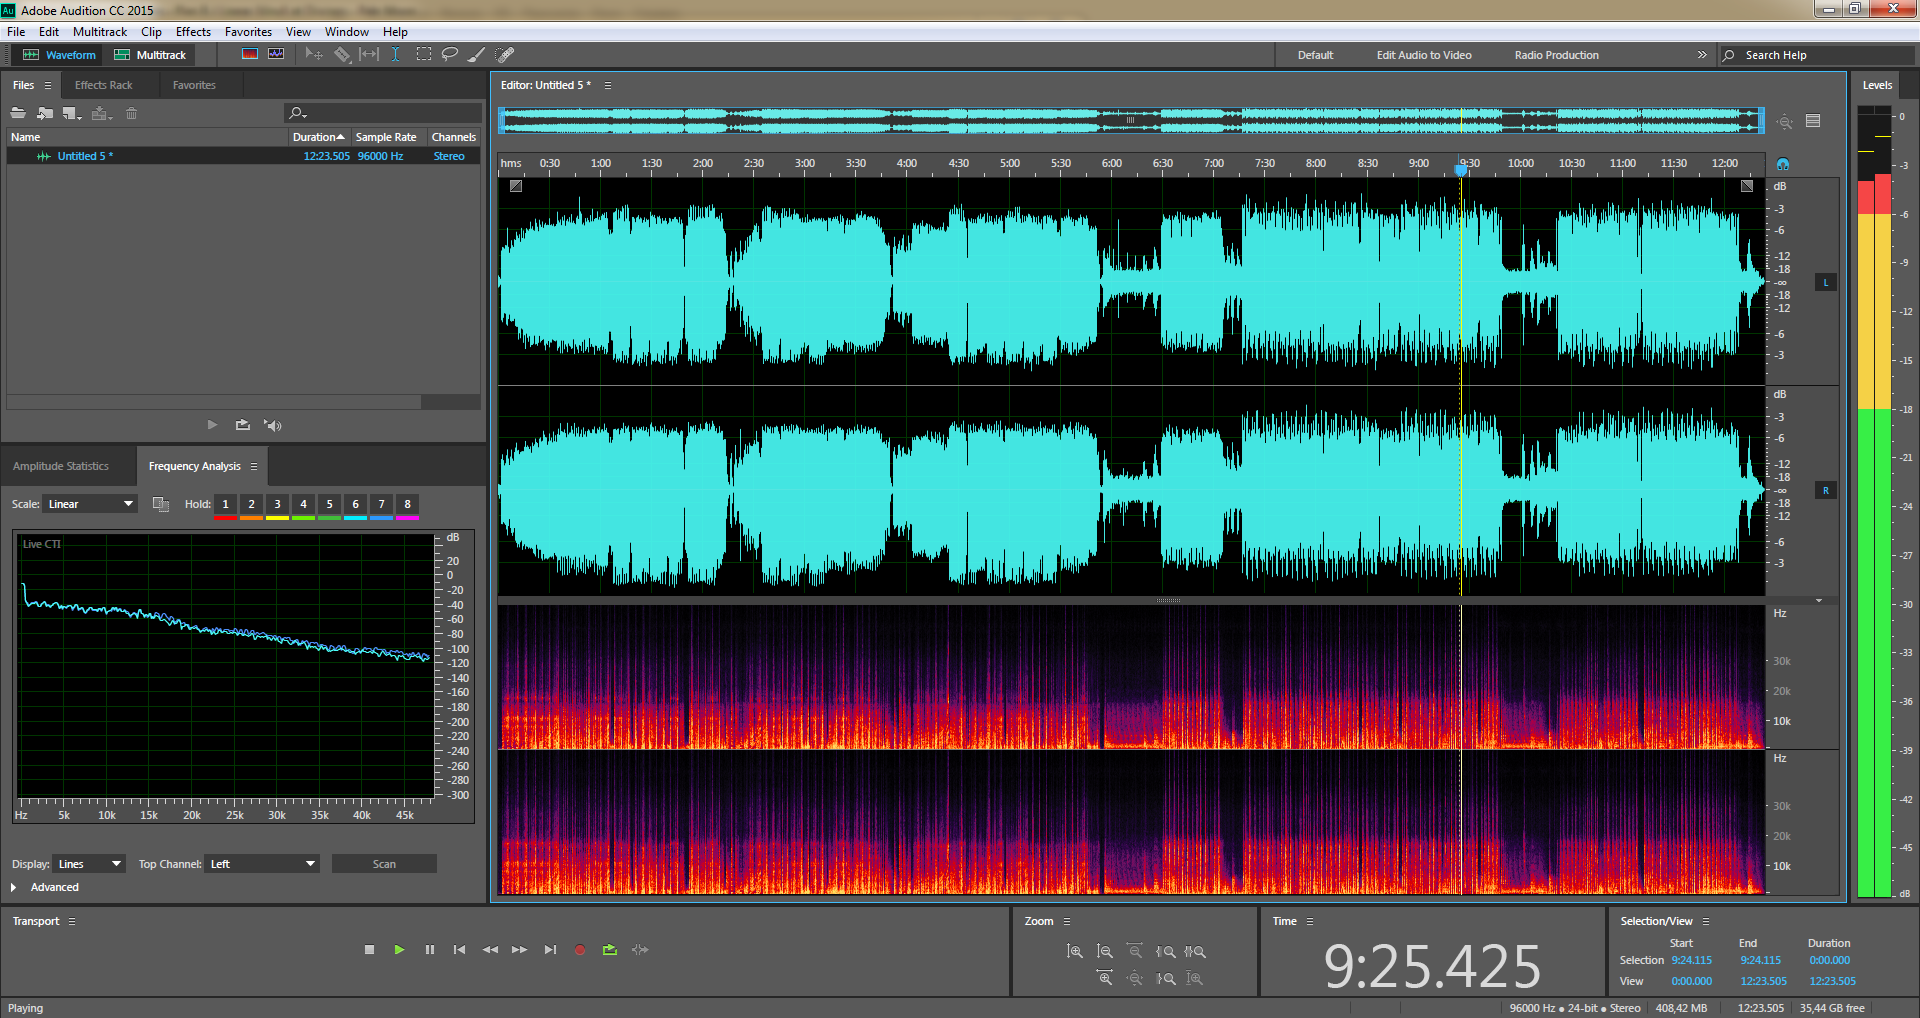Select the Paintbrush Selection tool
This screenshot has width=1920, height=1018.
(477, 55)
